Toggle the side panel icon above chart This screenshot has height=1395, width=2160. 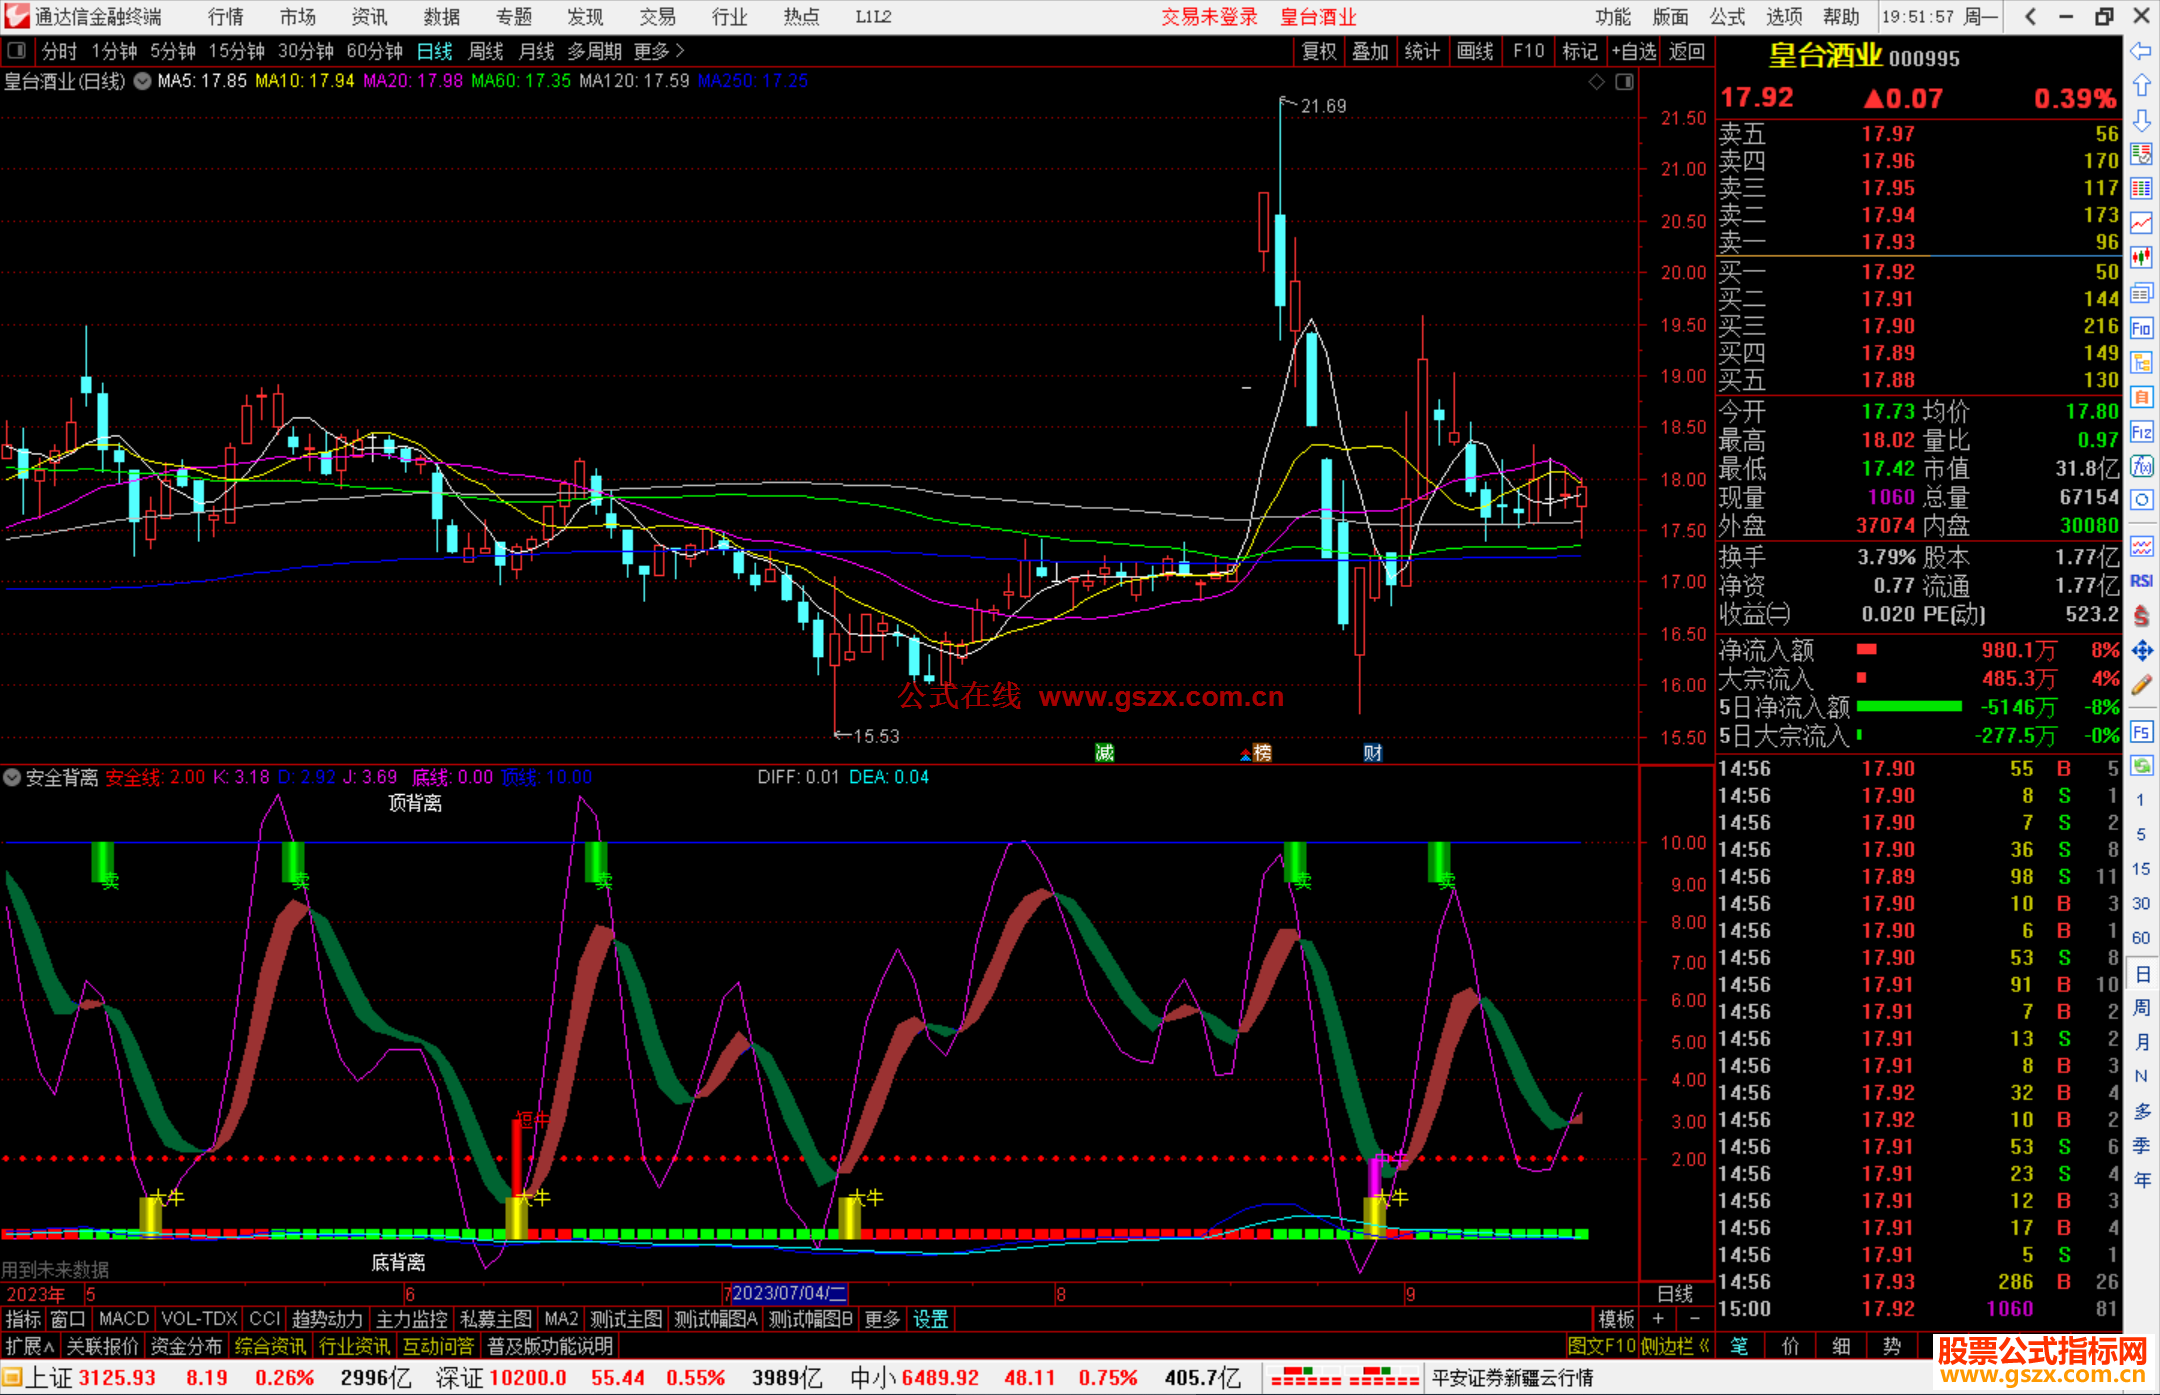click(x=1624, y=82)
